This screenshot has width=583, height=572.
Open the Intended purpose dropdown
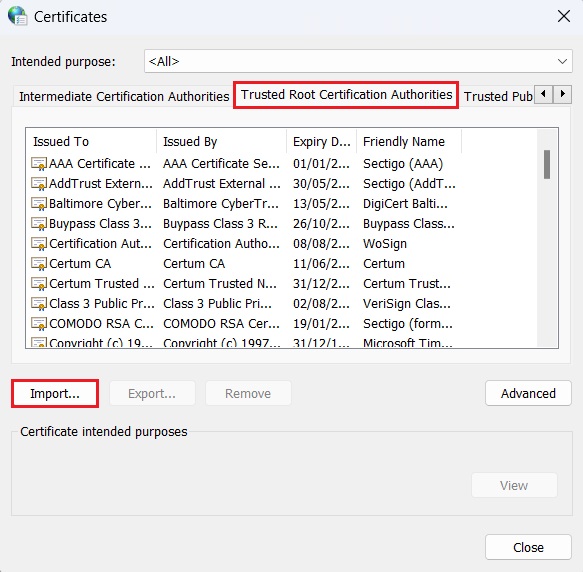(x=358, y=61)
